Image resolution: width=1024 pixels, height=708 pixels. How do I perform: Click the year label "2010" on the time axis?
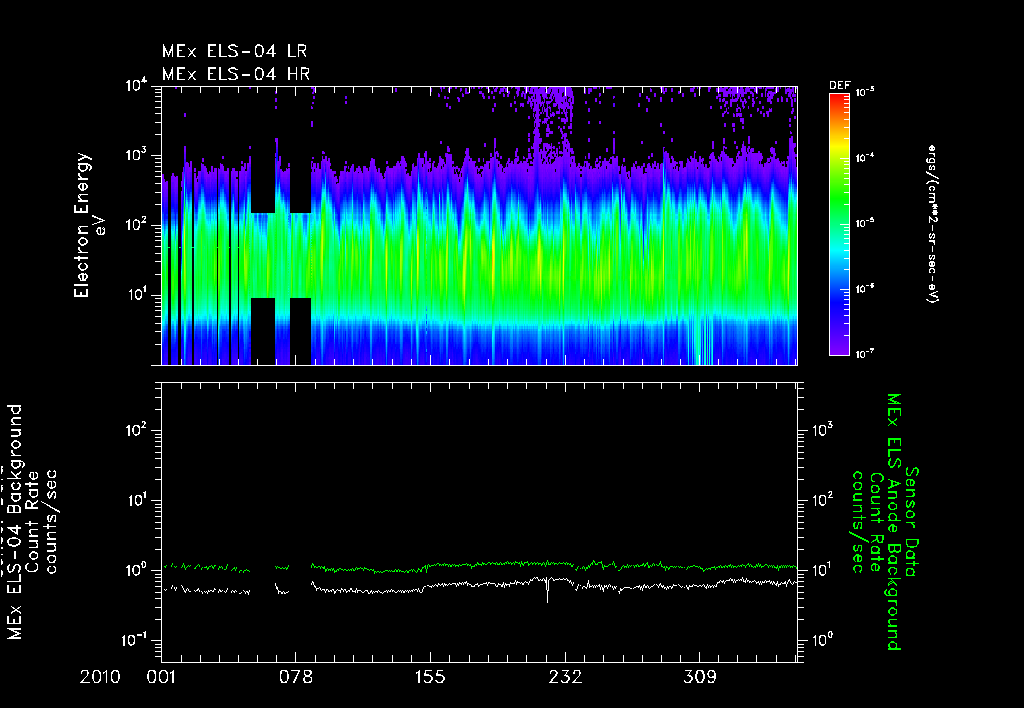point(100,677)
